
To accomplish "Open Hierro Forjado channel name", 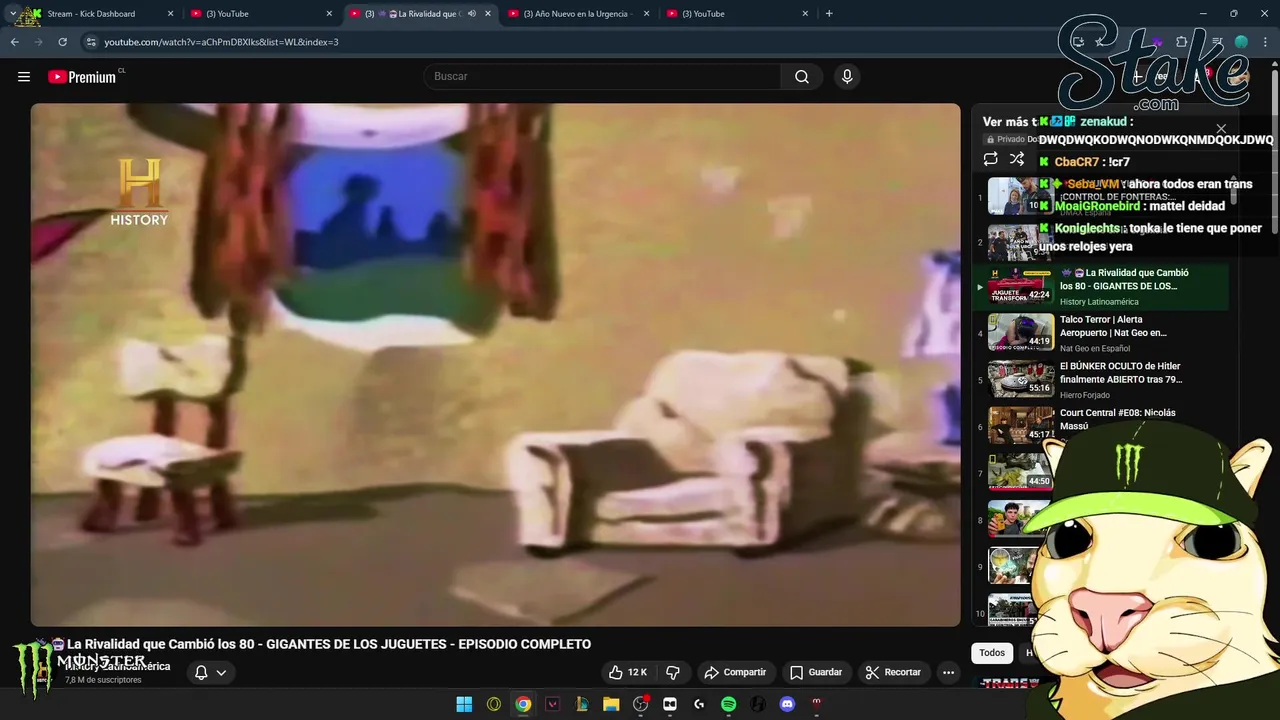I will [1085, 395].
